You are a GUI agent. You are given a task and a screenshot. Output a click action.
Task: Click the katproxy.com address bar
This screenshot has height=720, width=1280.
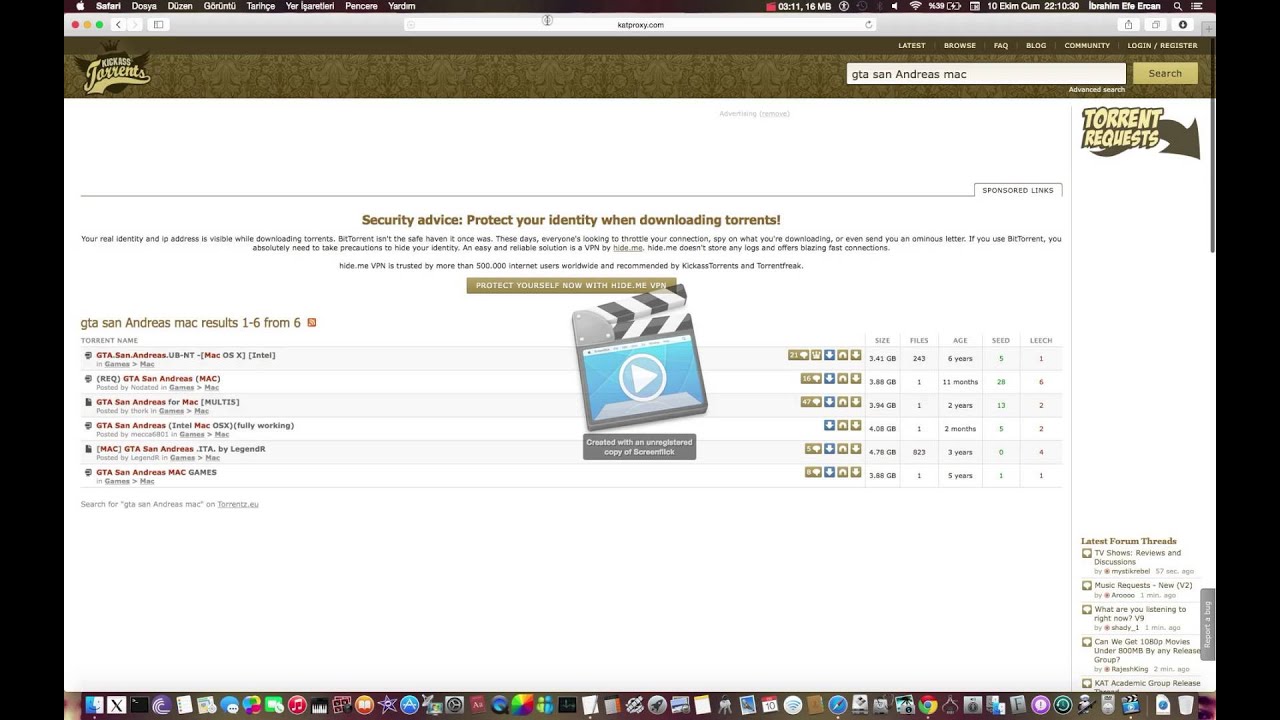[640, 24]
